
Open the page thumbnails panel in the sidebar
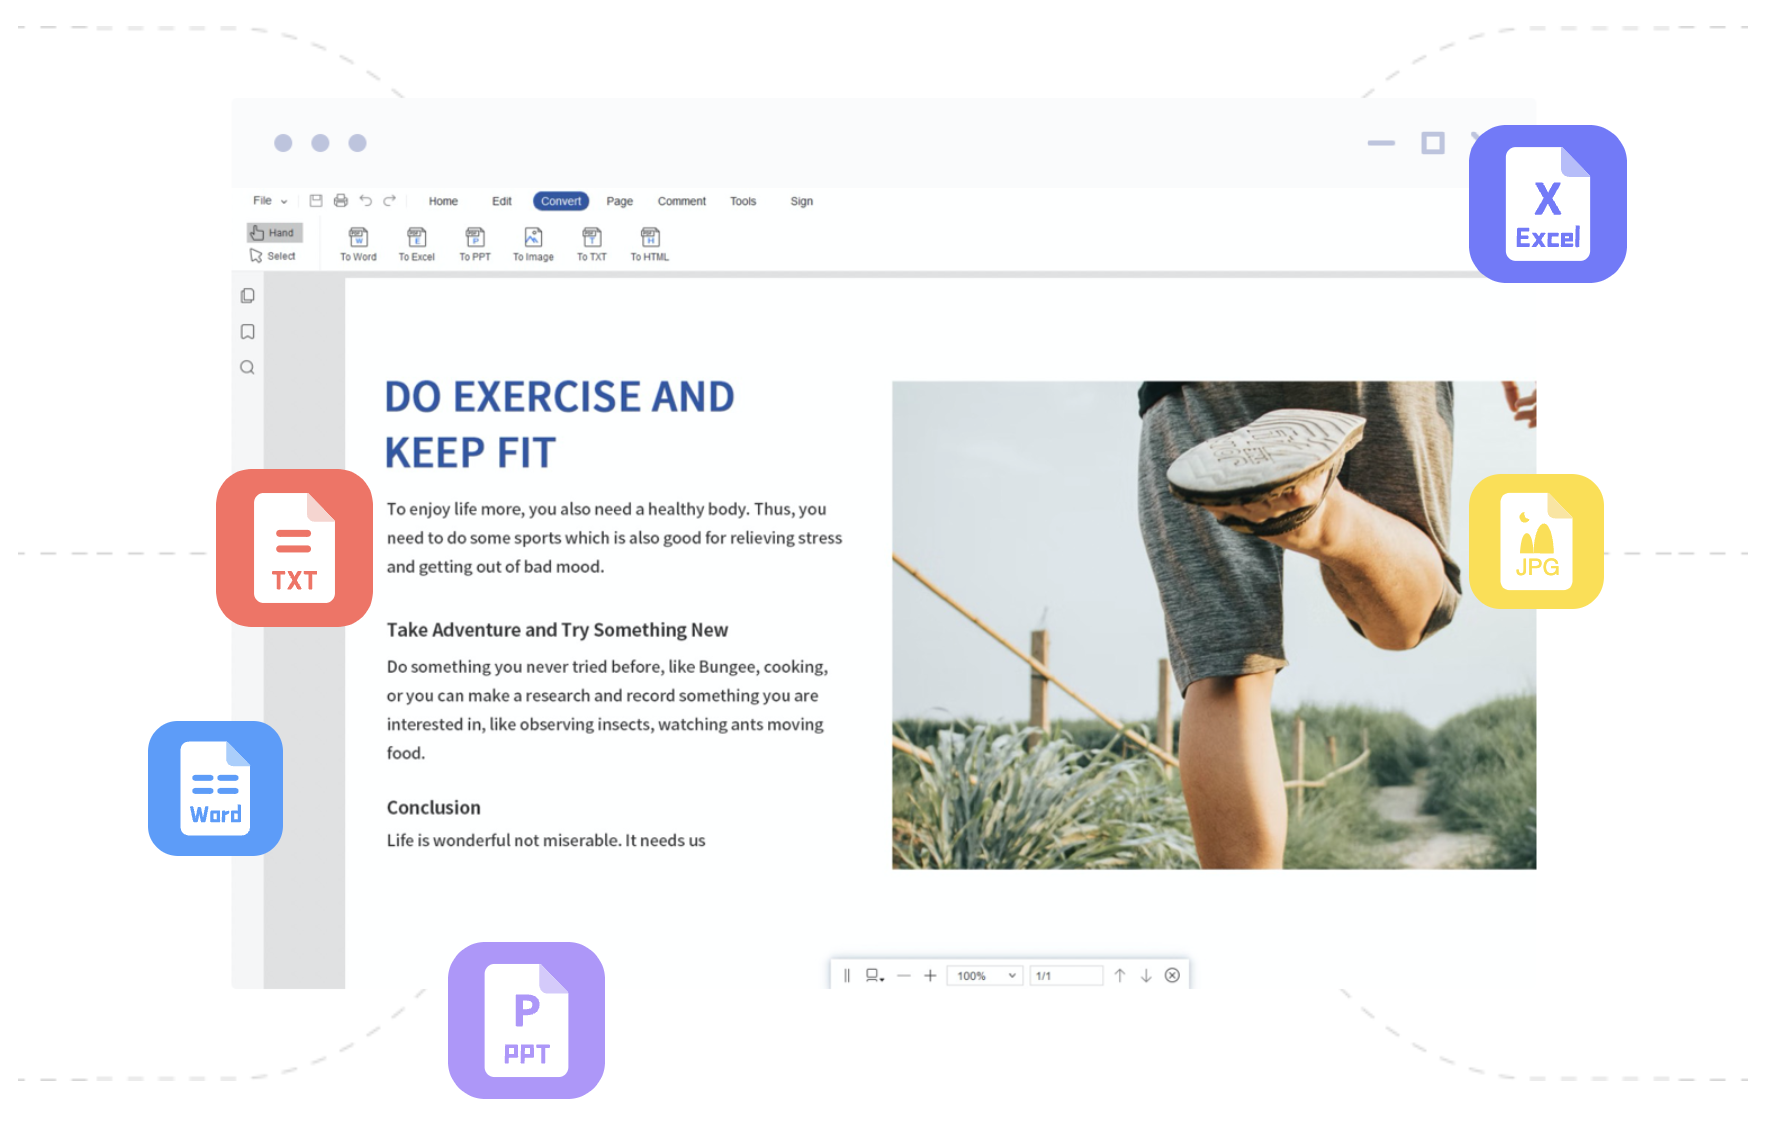coord(248,296)
